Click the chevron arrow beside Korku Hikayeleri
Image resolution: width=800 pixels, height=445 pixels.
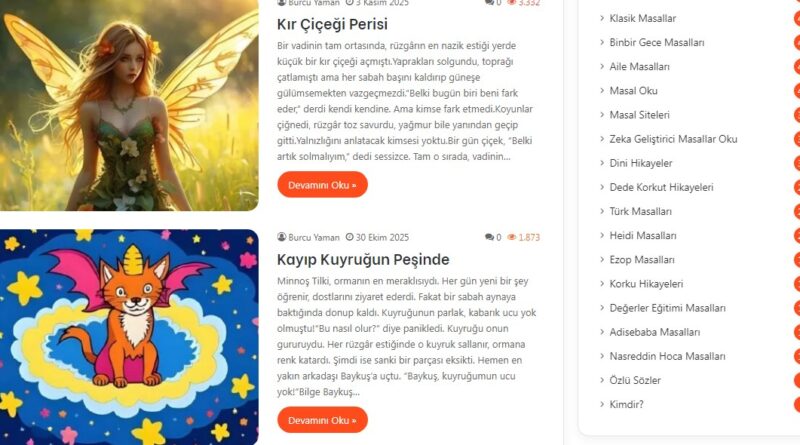click(602, 284)
